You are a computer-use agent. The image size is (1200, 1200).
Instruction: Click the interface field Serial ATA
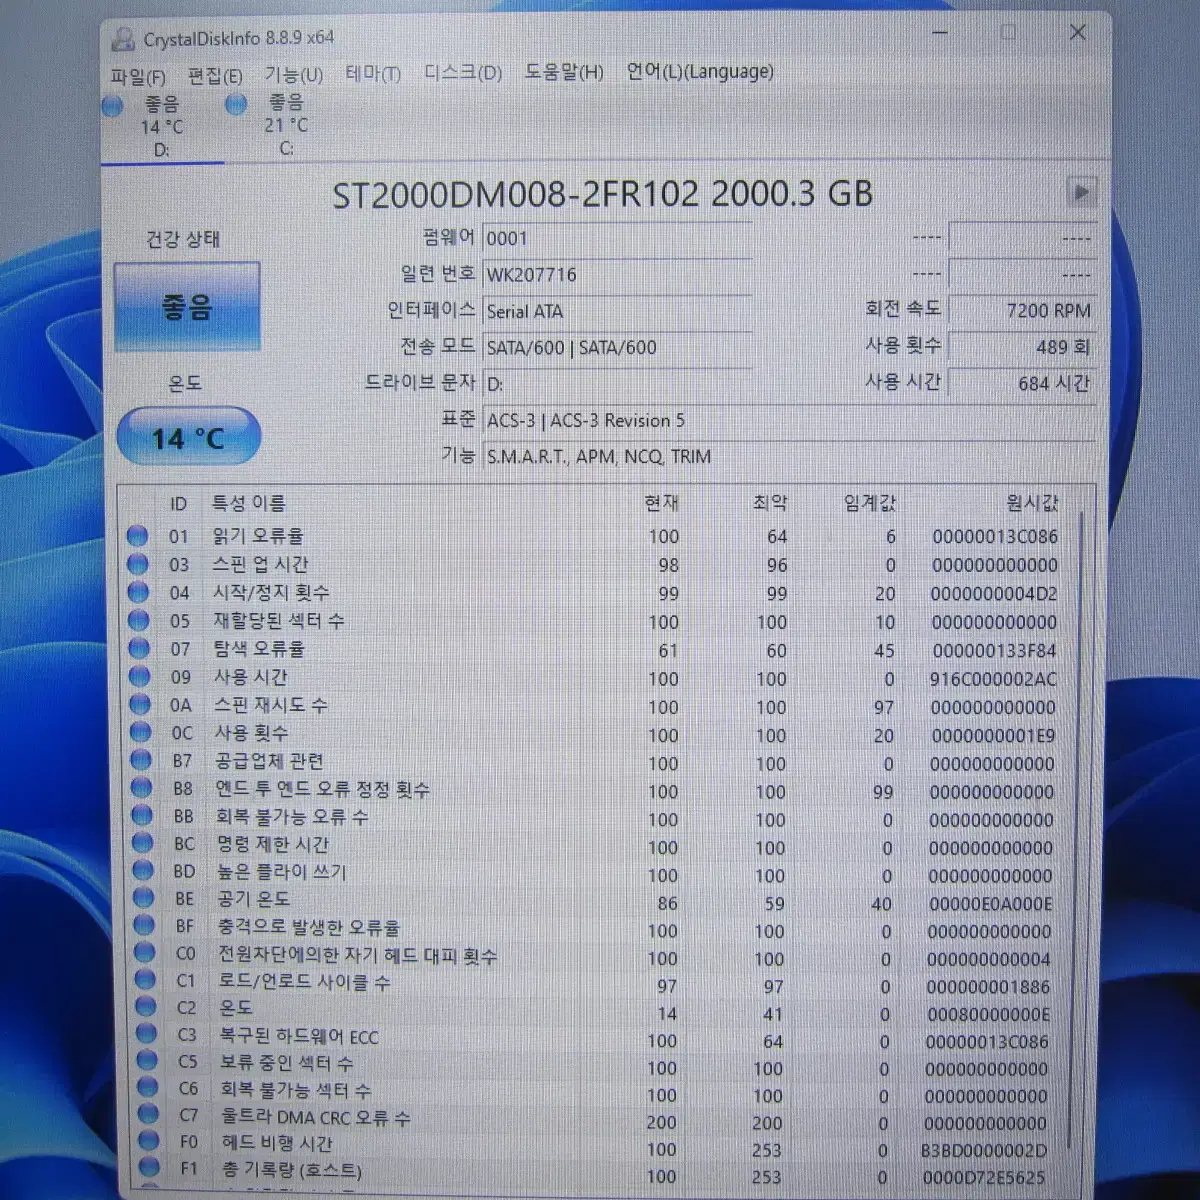coord(617,311)
